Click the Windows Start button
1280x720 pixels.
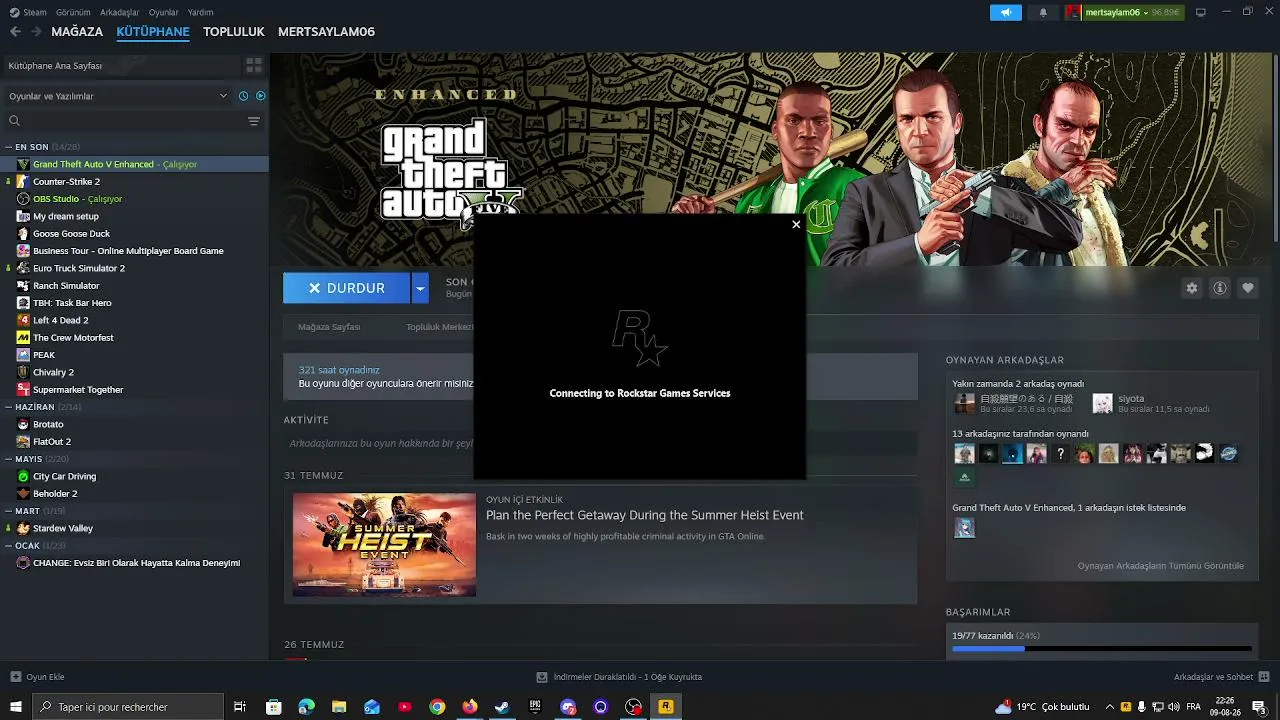(15, 707)
